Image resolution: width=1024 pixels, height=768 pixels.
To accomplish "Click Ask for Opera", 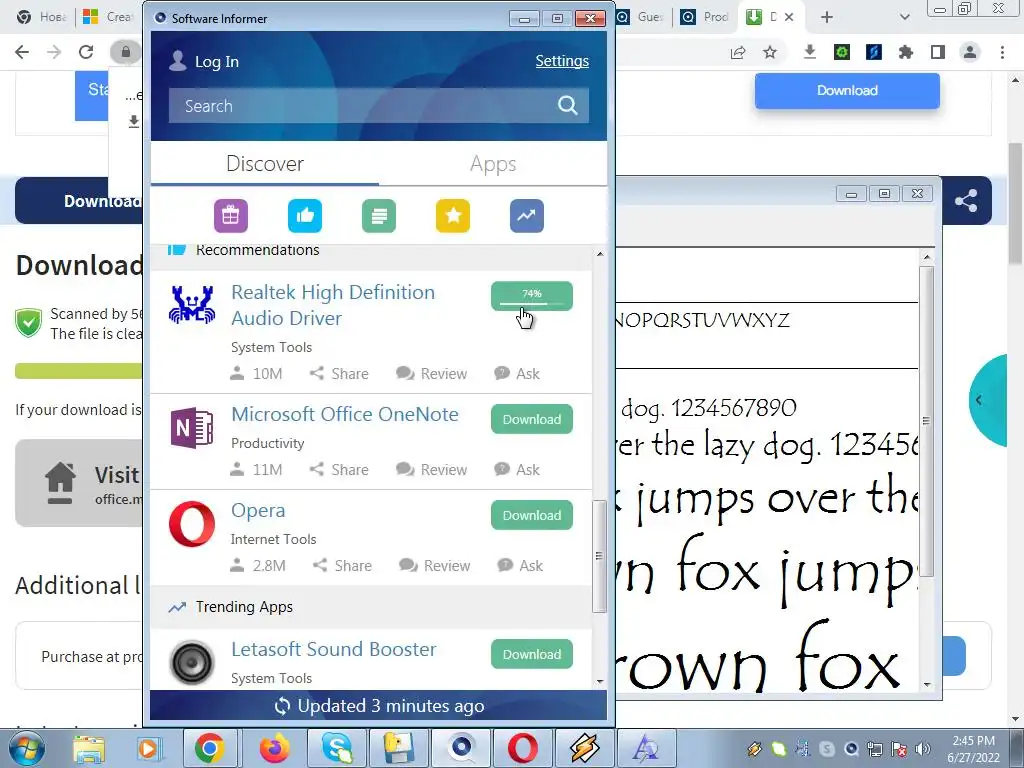I will click(520, 566).
